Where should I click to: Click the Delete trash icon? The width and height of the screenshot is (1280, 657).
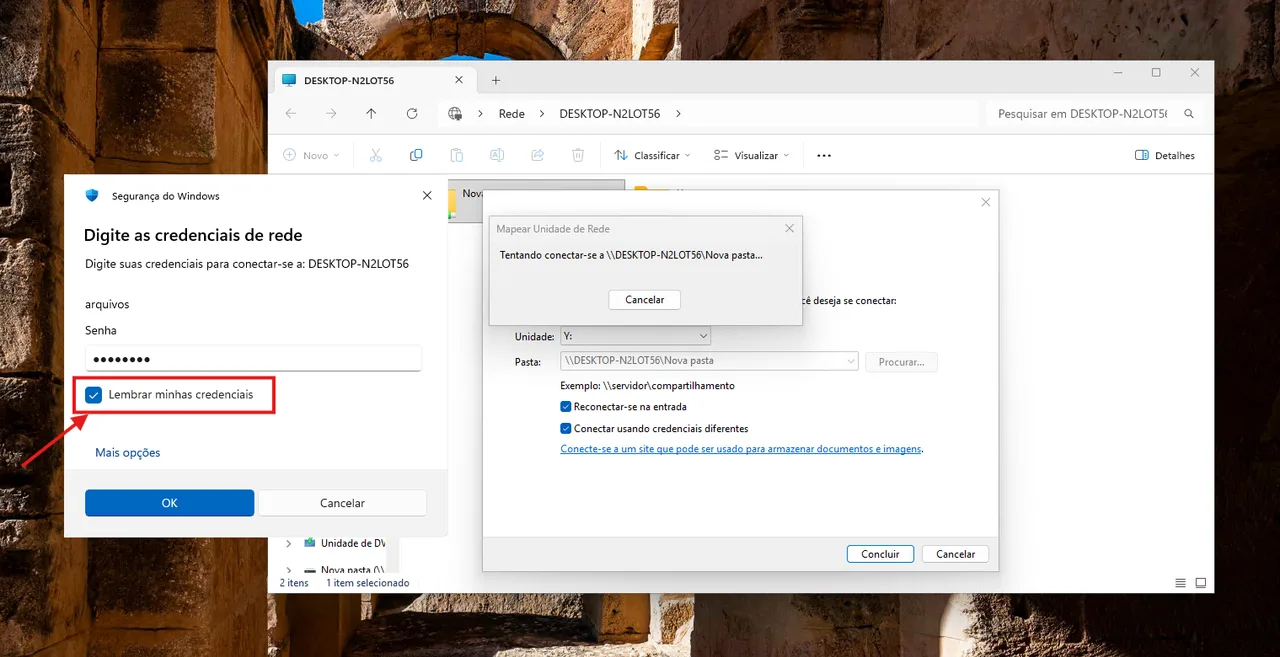pos(578,155)
